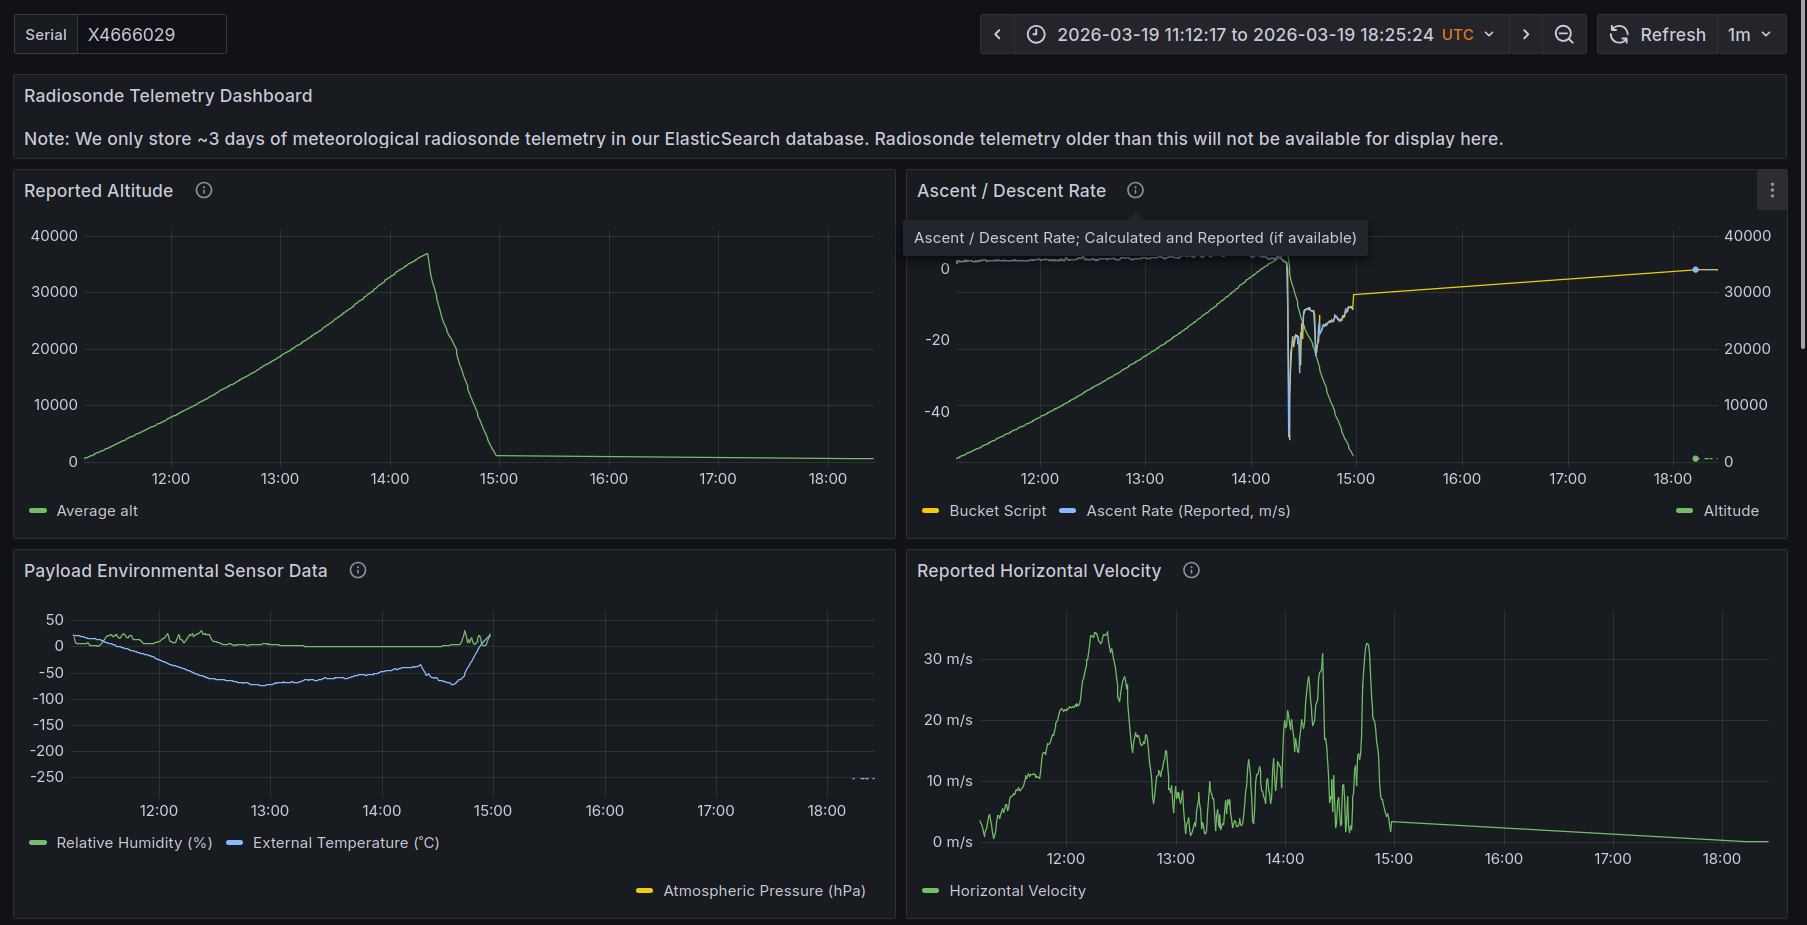Click the info icon beside Reported Altitude

[204, 190]
